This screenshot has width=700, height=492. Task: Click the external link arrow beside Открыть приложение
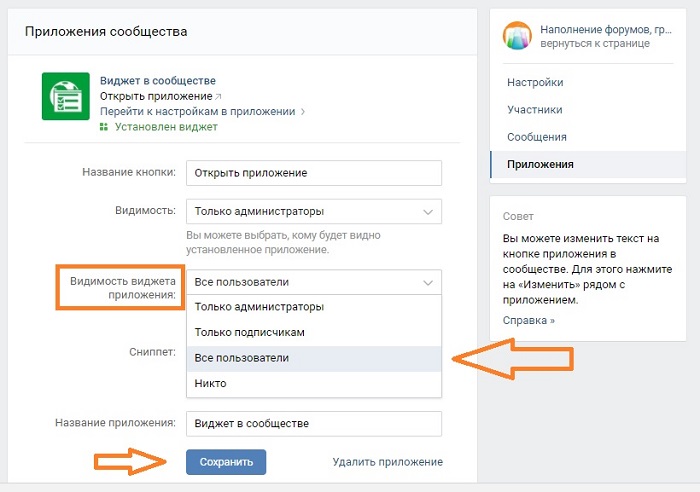click(x=218, y=96)
